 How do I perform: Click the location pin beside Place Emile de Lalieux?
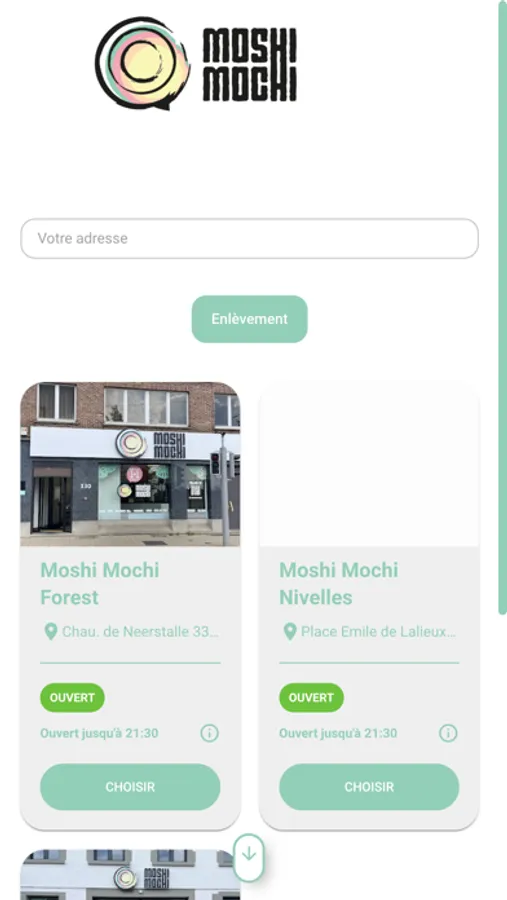289,632
